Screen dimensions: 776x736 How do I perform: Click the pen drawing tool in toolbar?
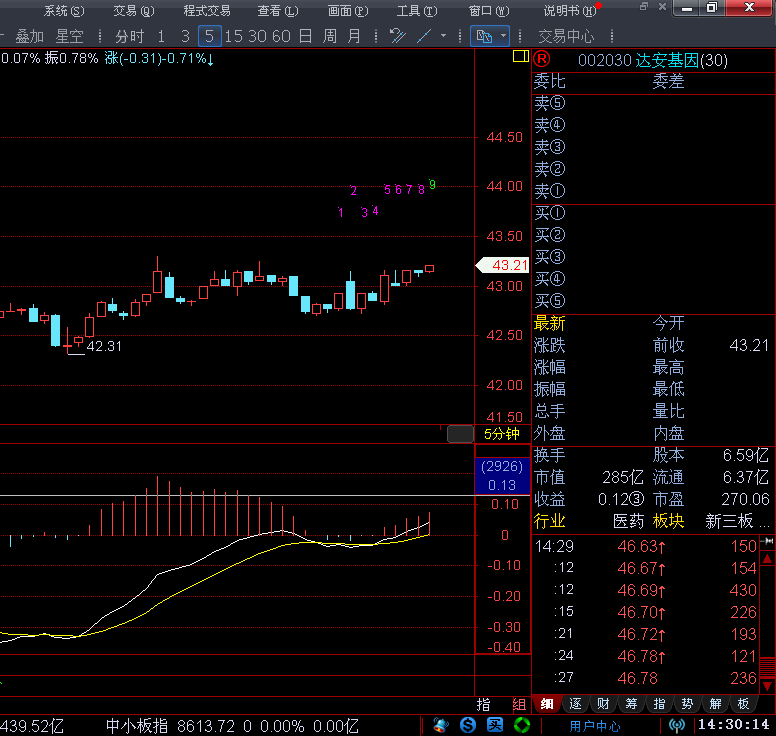pos(397,36)
